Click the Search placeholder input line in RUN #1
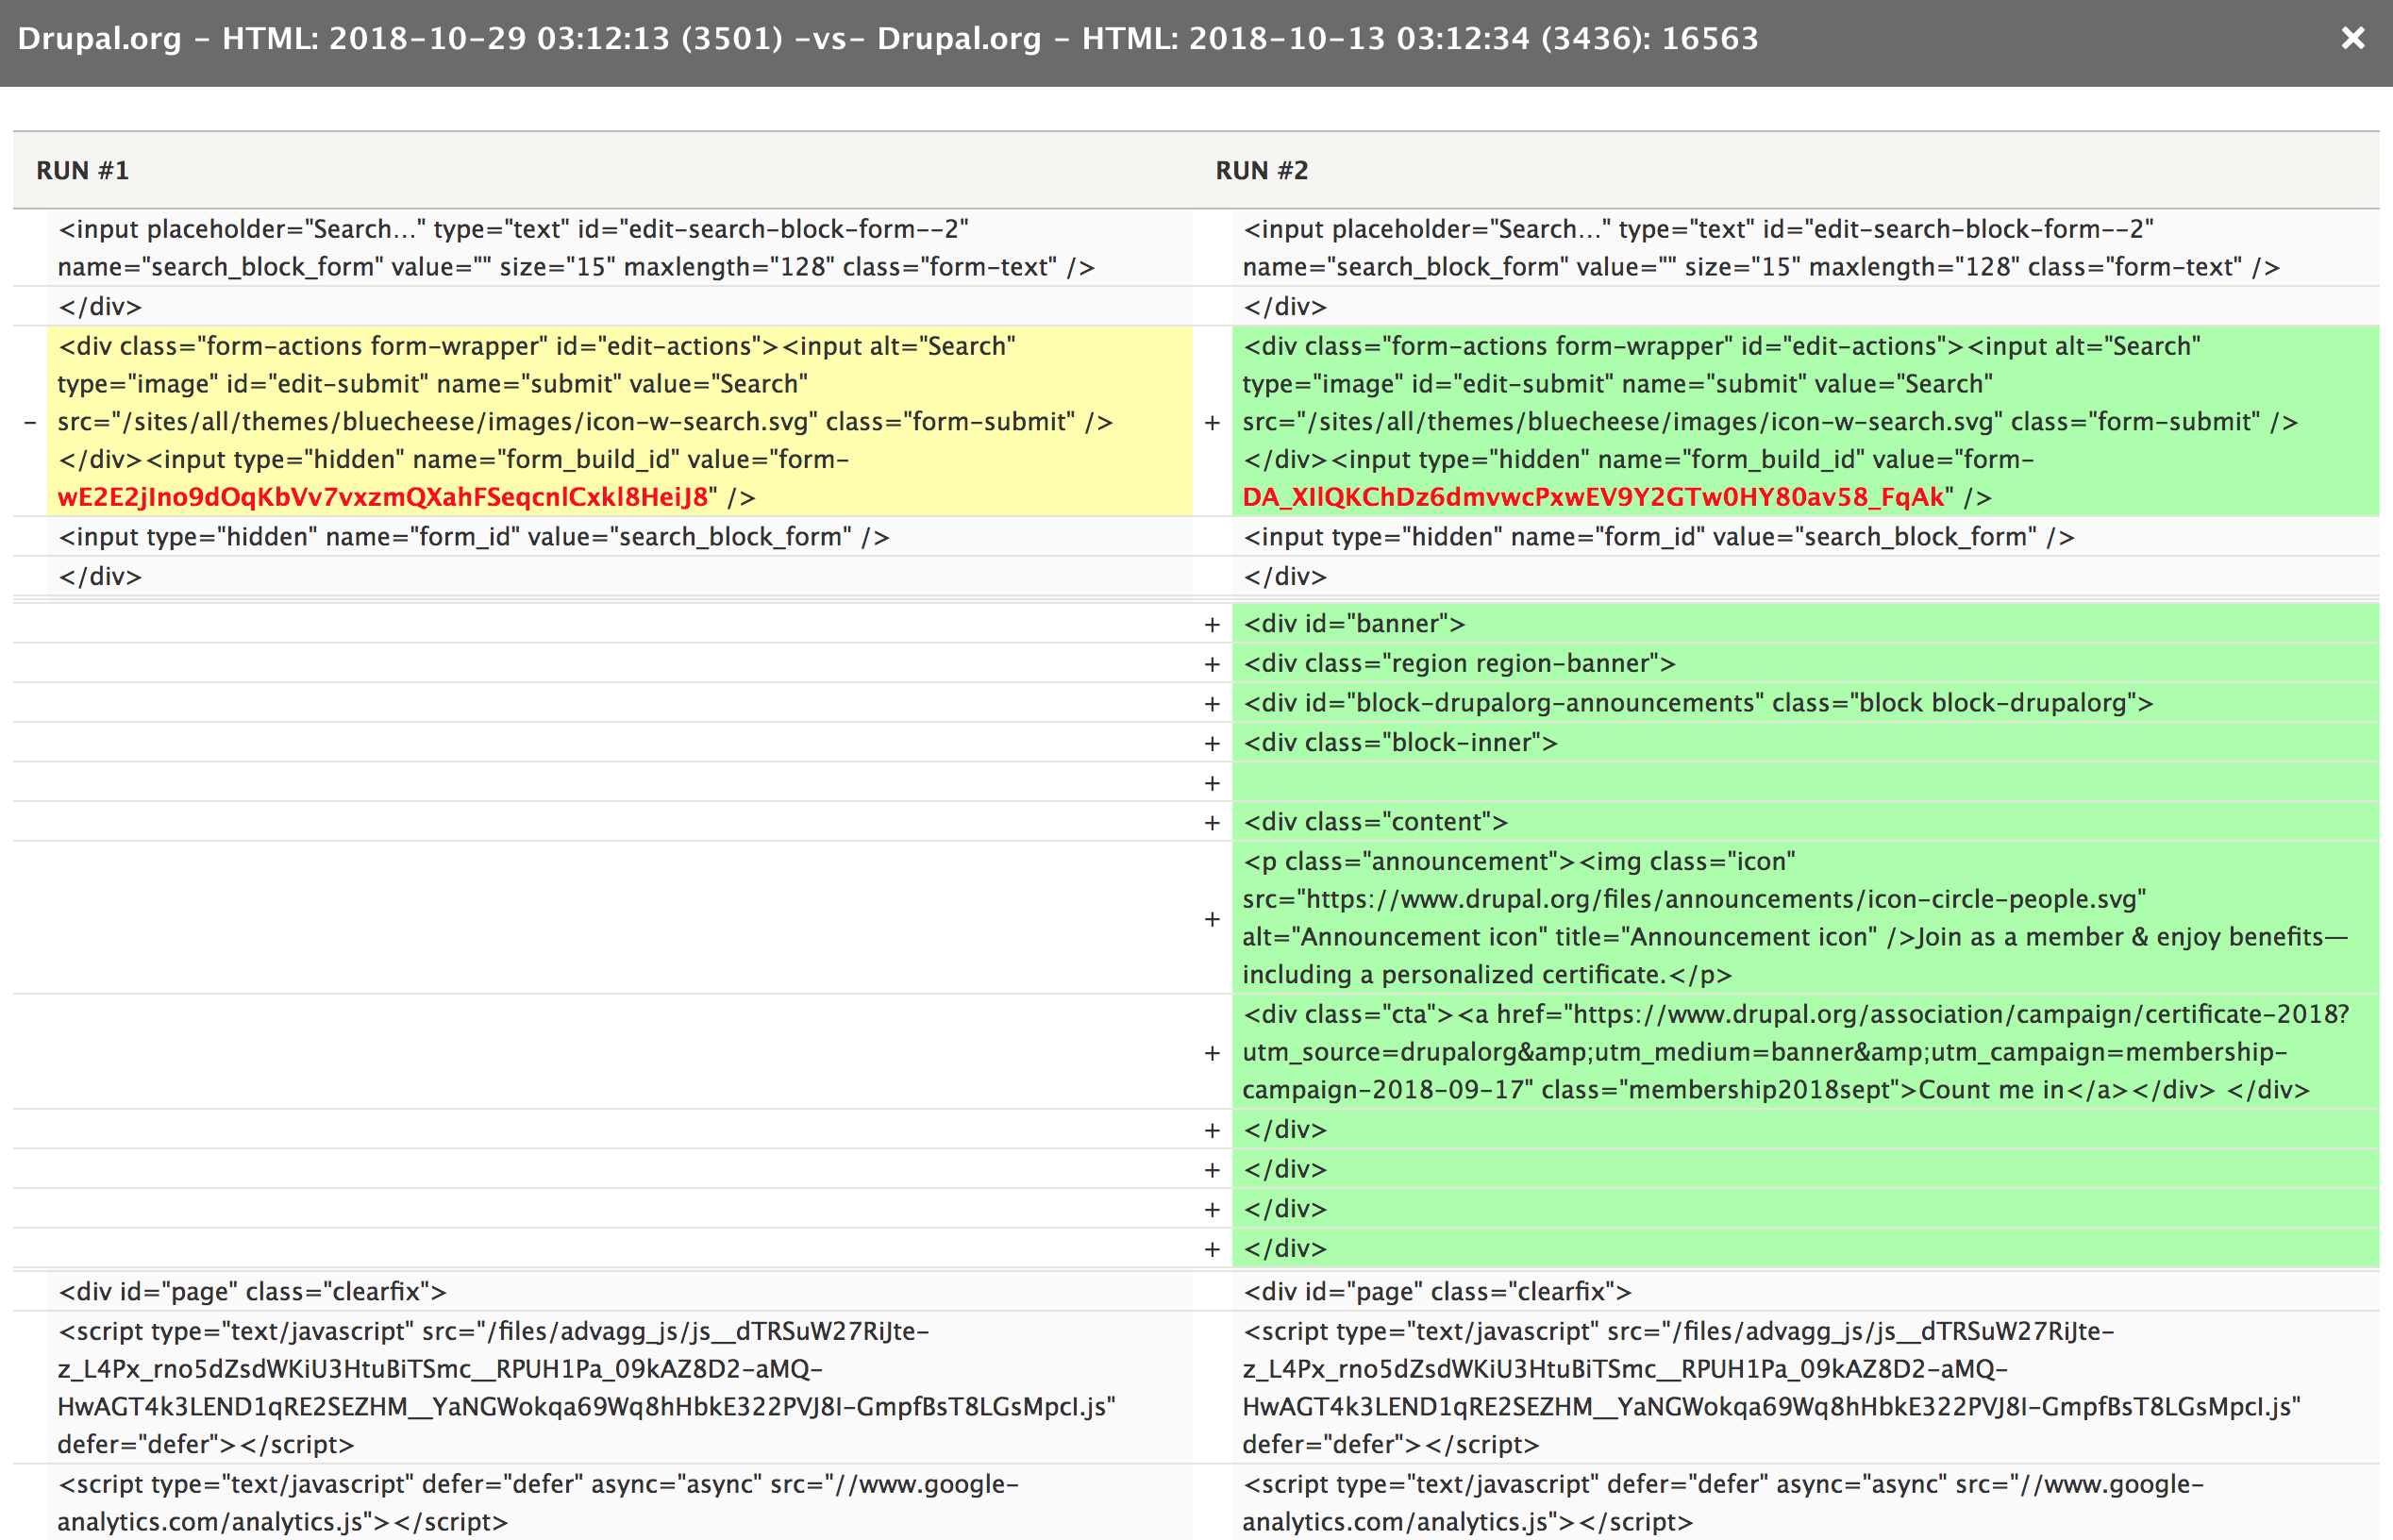This screenshot has height=1540, width=2393. [620, 248]
